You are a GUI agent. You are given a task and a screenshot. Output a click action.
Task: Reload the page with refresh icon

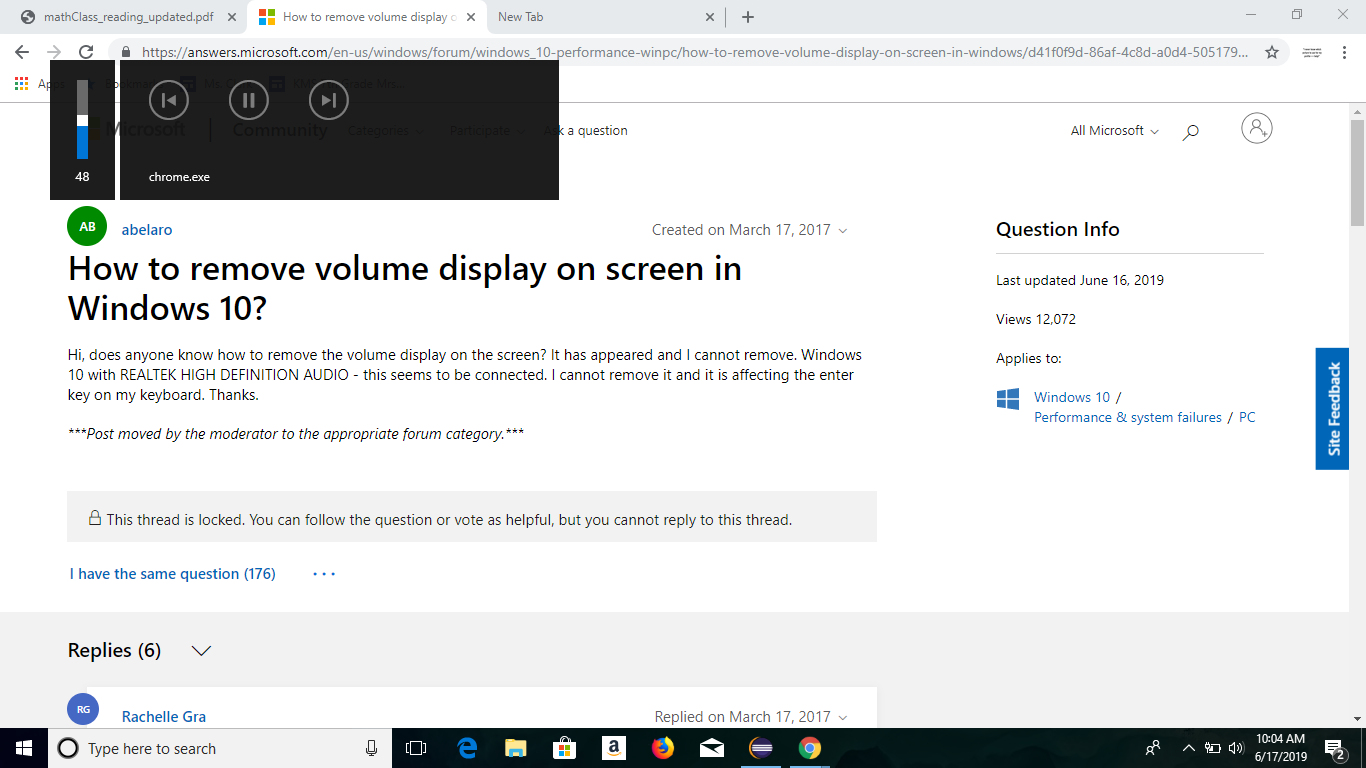pyautogui.click(x=86, y=52)
